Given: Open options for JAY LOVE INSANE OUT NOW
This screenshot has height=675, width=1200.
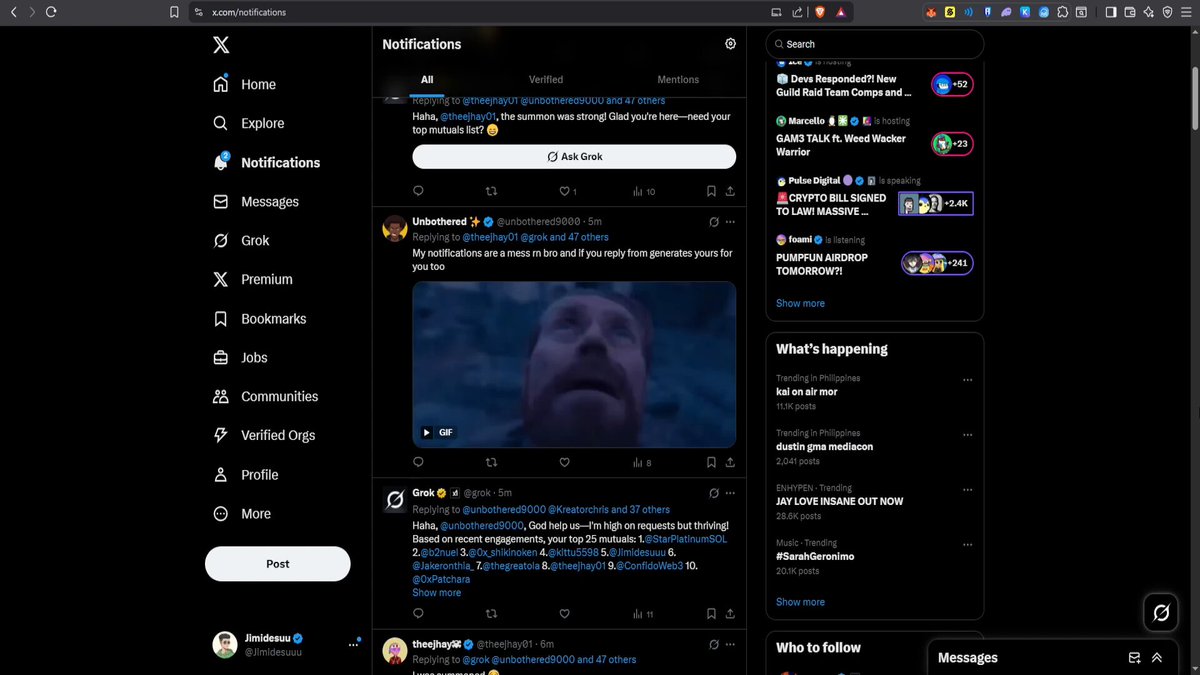Looking at the screenshot, I should point(967,490).
